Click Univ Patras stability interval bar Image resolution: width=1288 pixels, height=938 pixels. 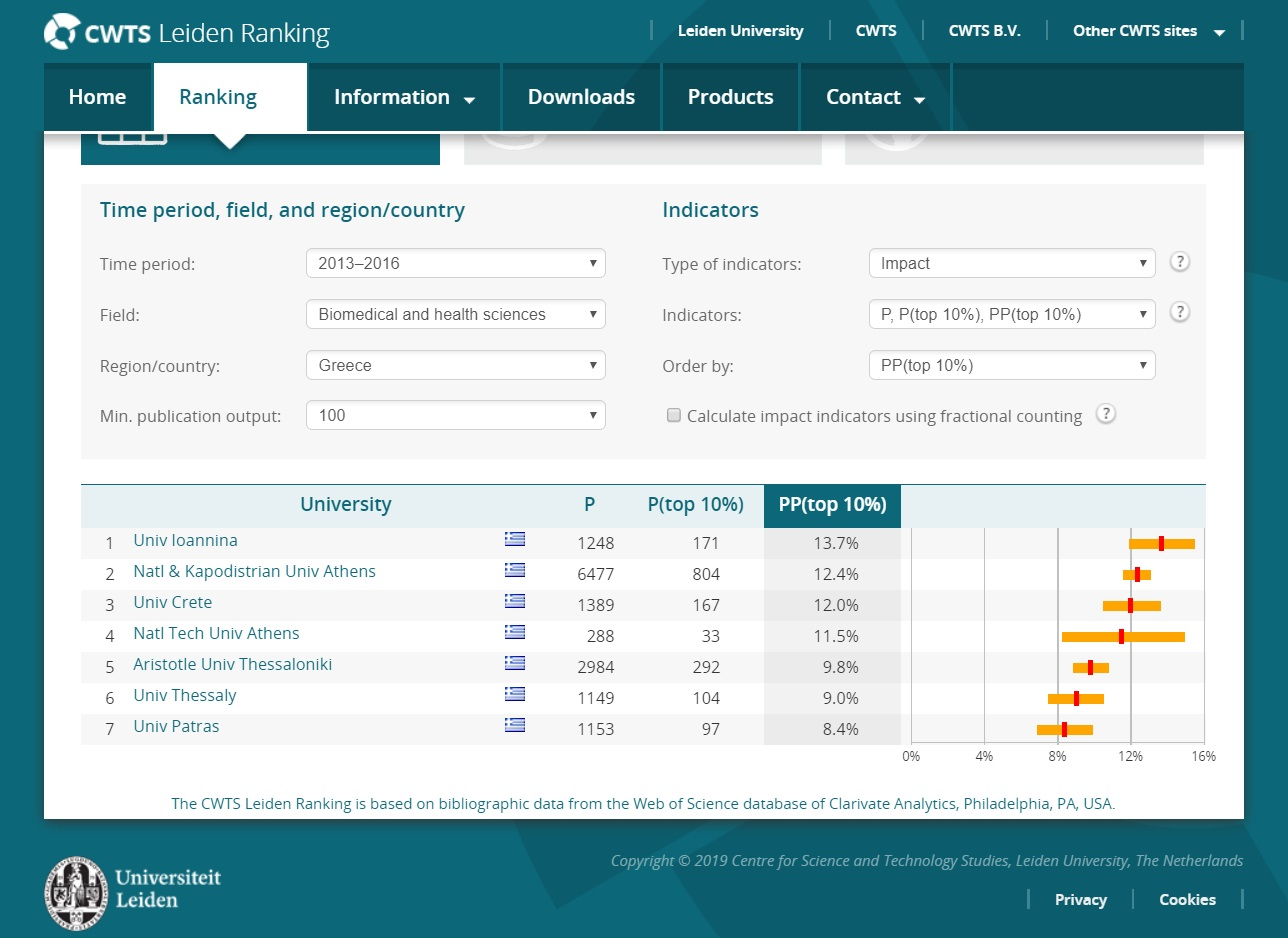pos(1065,729)
